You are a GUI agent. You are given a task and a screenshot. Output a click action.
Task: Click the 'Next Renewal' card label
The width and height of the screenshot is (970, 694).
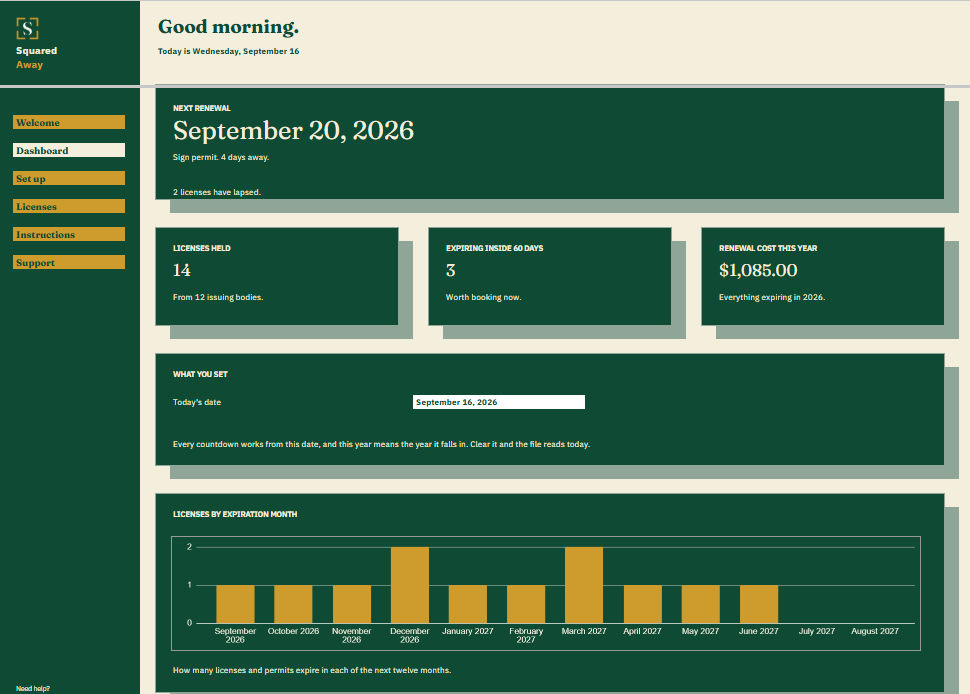202,108
